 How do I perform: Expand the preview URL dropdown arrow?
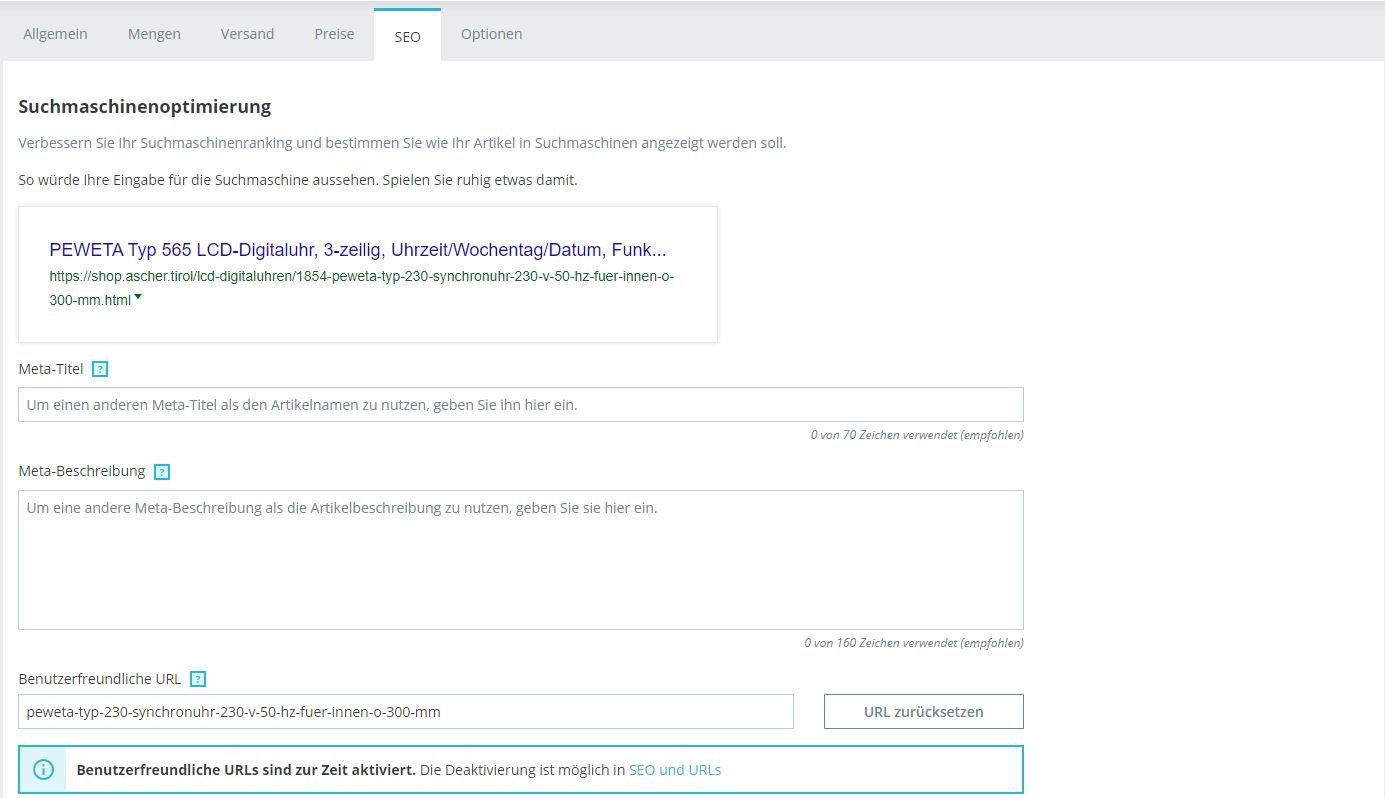[x=138, y=297]
